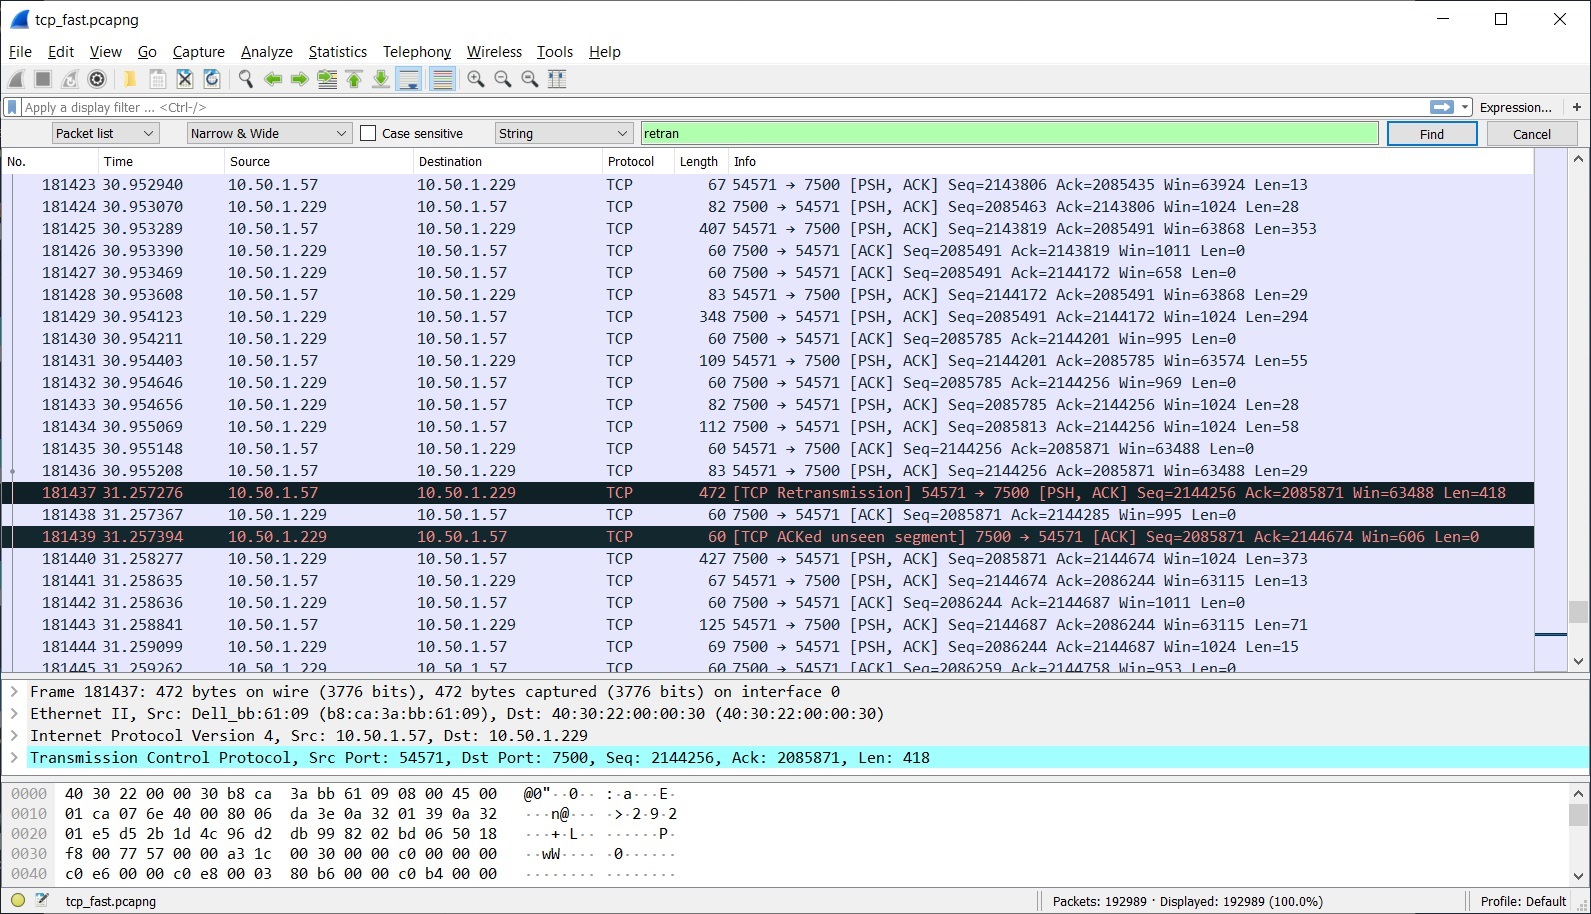Go forward in packet history
The height and width of the screenshot is (914, 1591).
(x=299, y=79)
